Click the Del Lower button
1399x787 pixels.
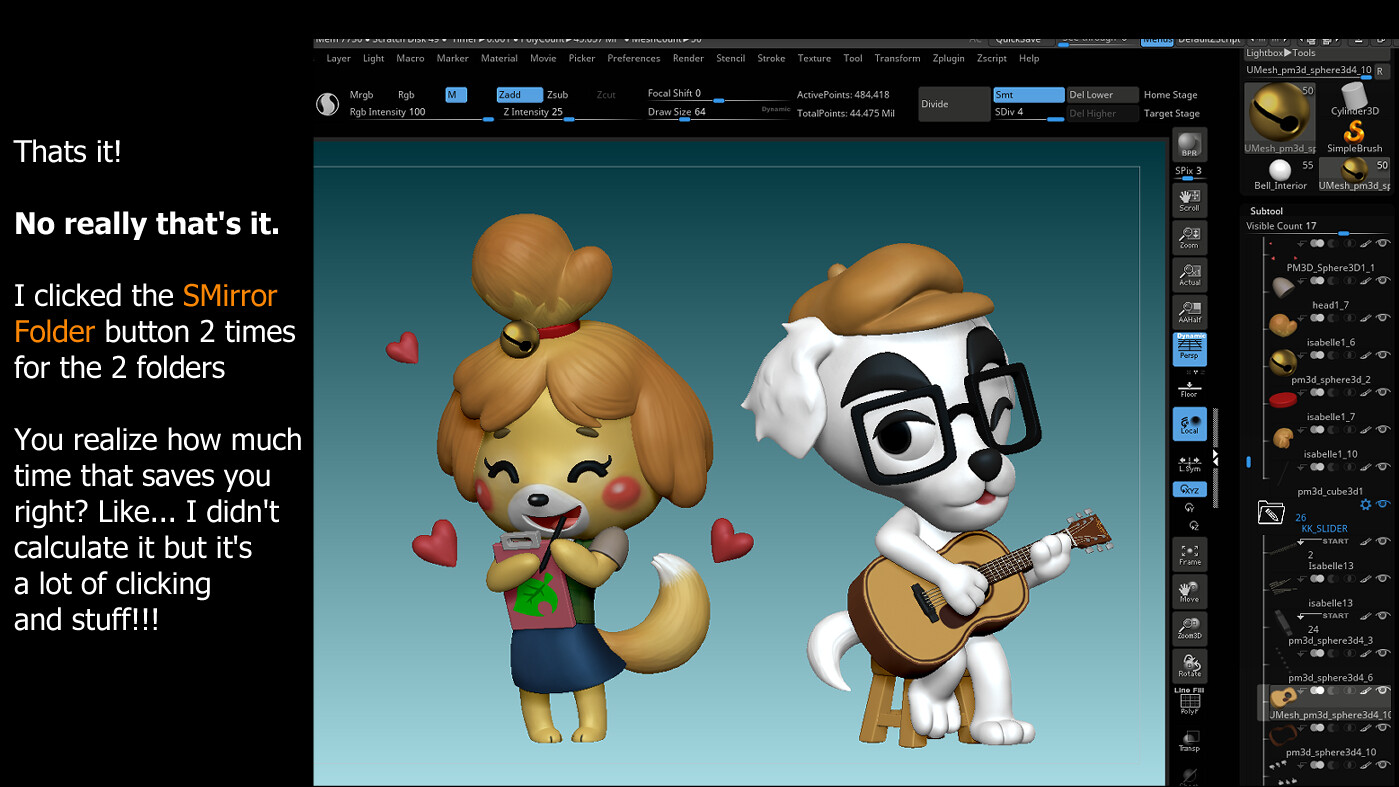click(1102, 95)
